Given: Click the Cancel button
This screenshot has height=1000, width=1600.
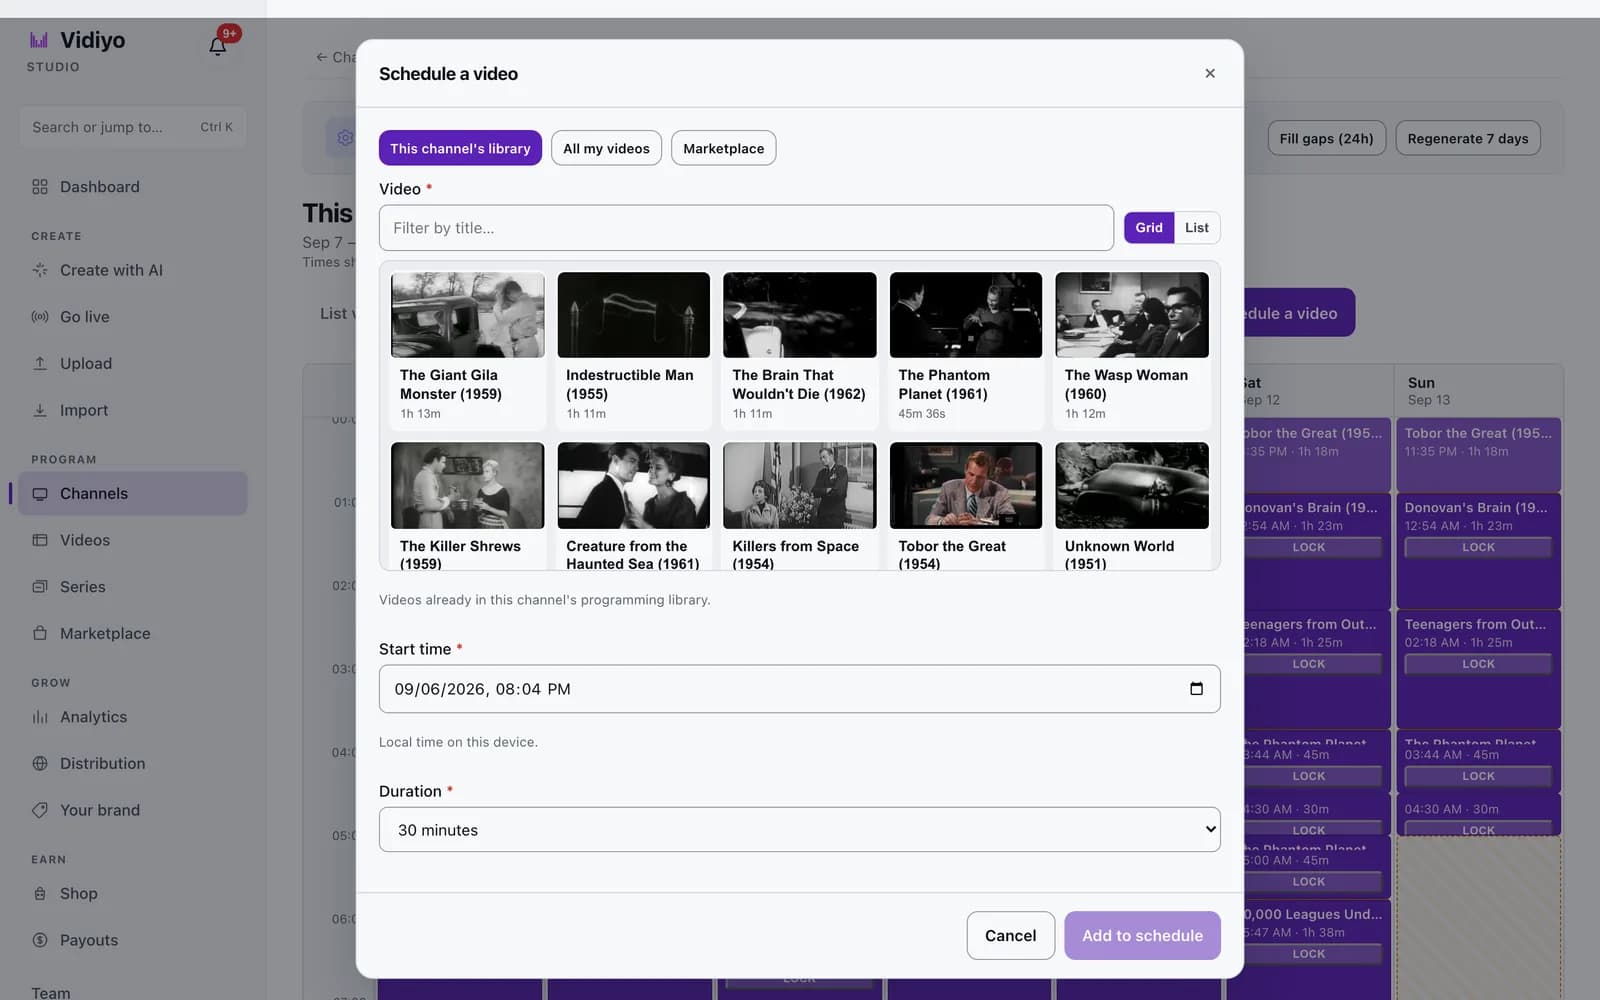Looking at the screenshot, I should (x=1010, y=936).
